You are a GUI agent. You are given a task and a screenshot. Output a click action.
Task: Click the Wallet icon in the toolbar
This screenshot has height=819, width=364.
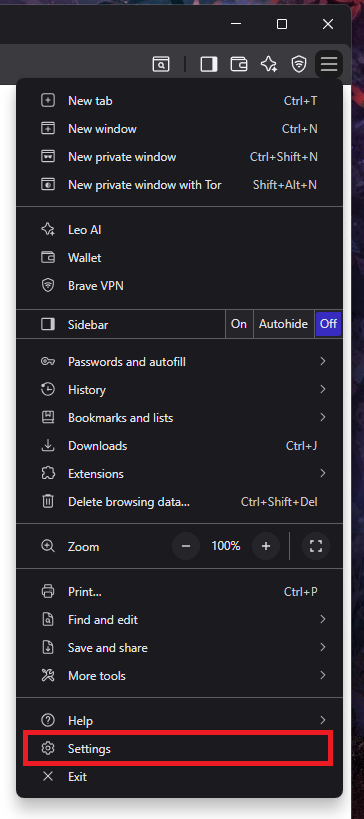[239, 64]
